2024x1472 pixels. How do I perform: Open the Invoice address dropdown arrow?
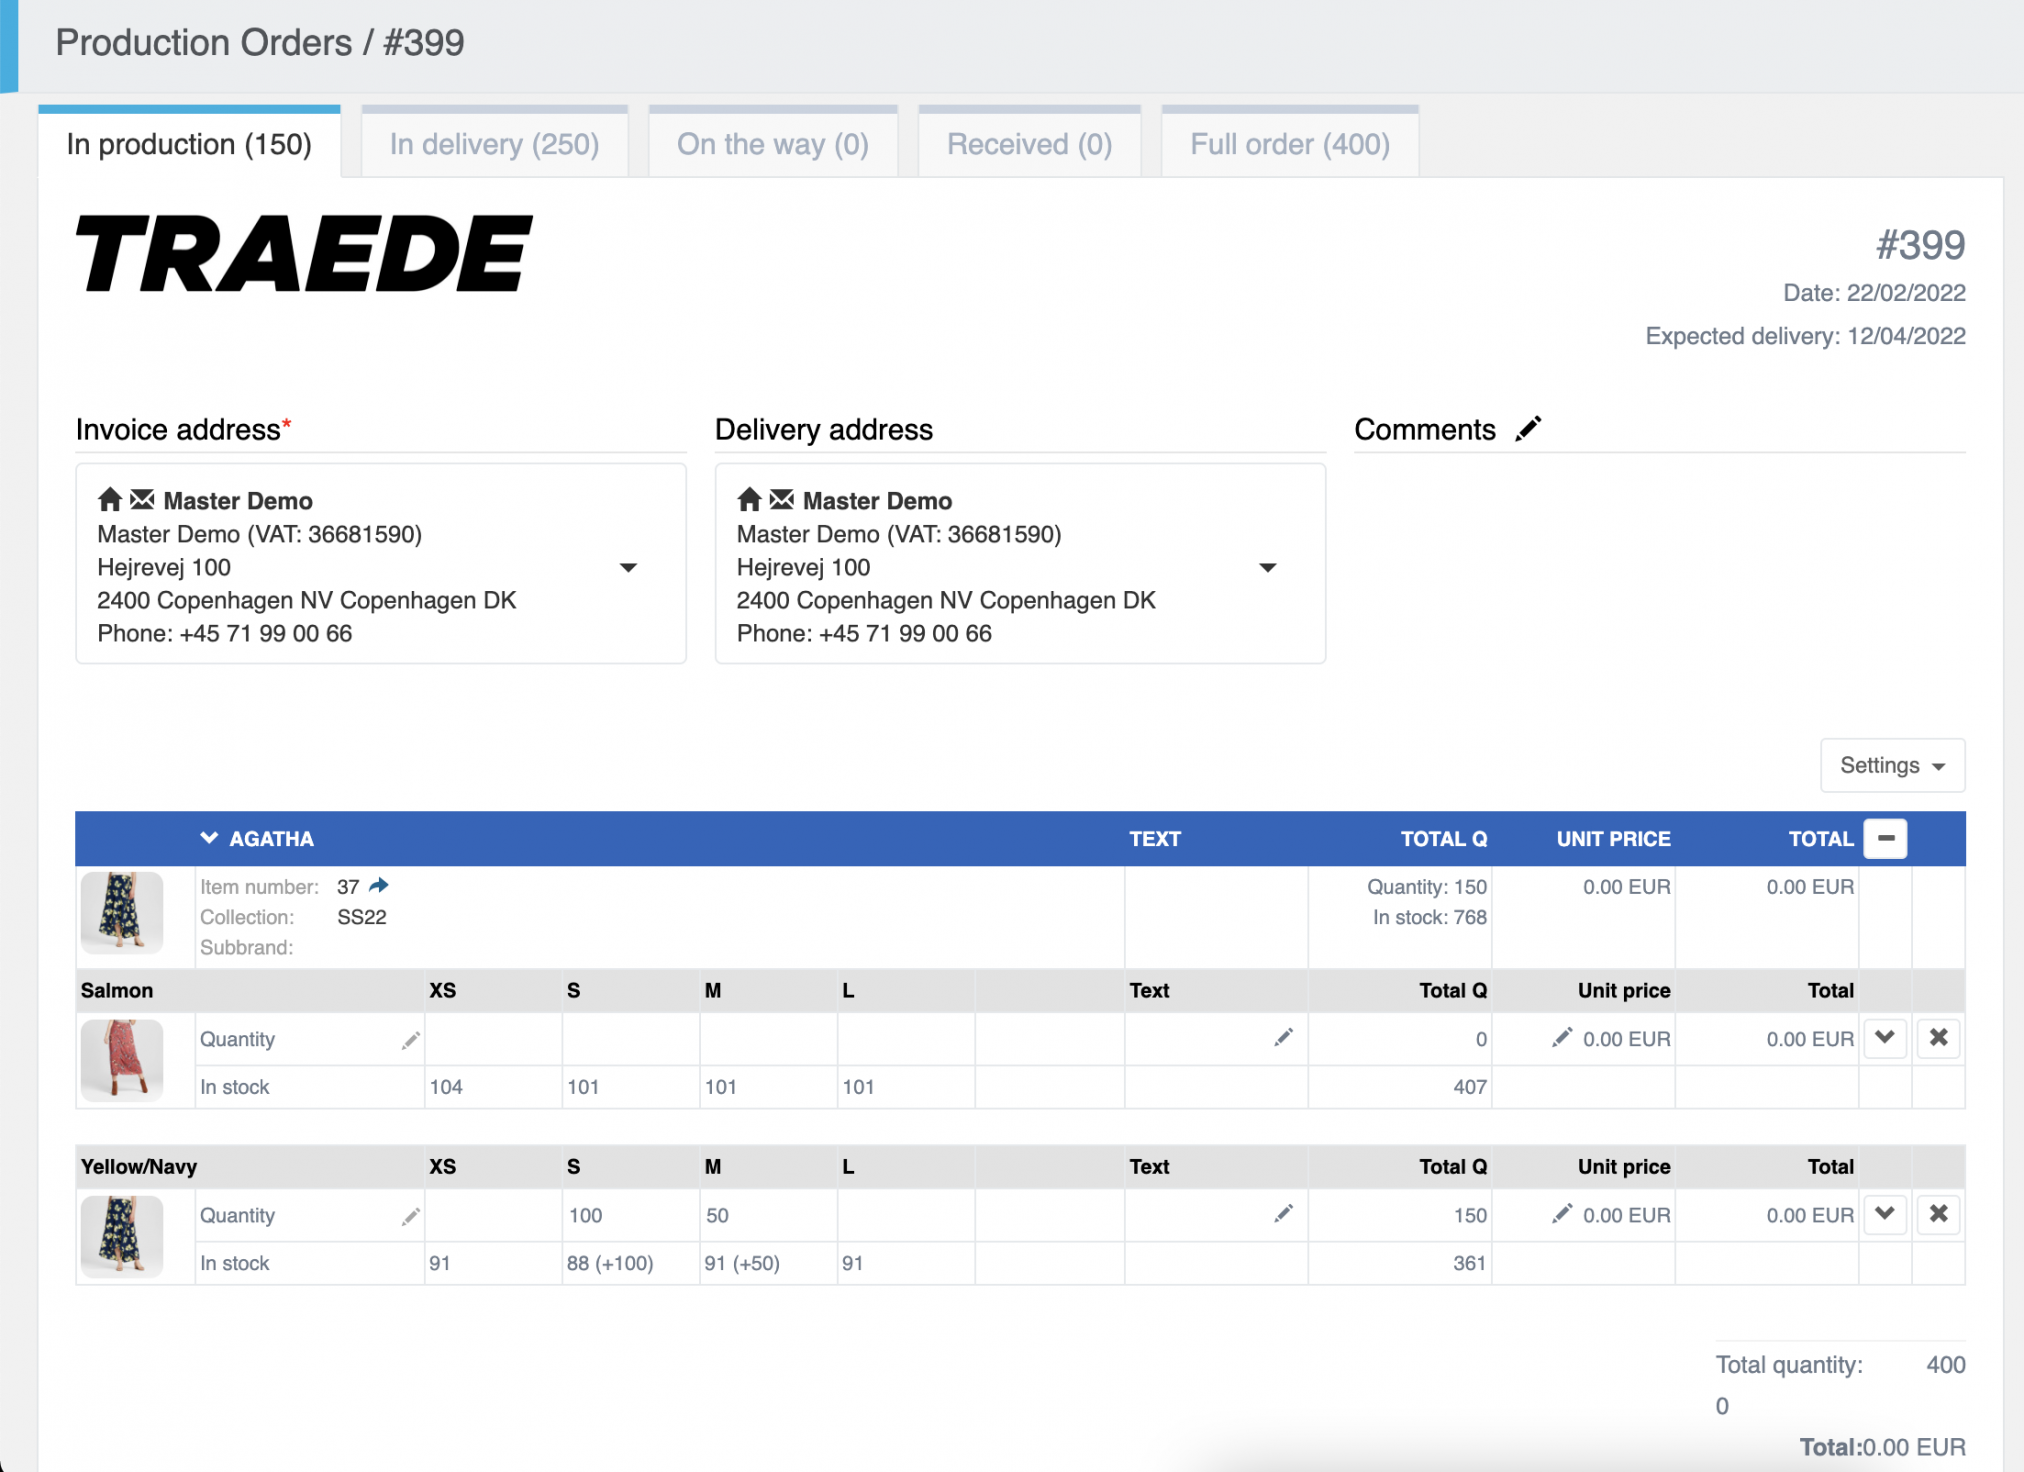click(628, 566)
